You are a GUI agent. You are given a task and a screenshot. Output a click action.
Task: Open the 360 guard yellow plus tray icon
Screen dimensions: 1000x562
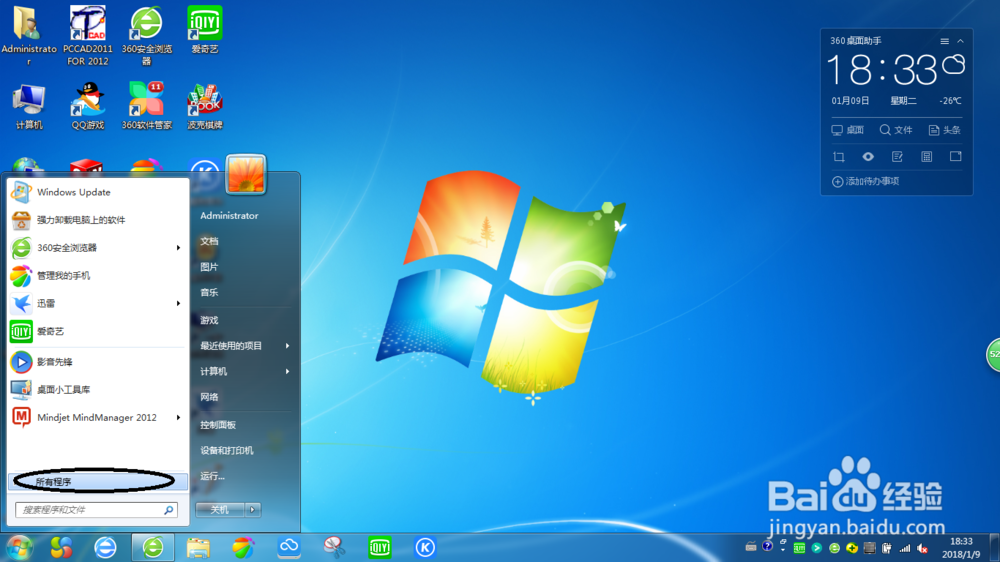pyautogui.click(x=852, y=548)
